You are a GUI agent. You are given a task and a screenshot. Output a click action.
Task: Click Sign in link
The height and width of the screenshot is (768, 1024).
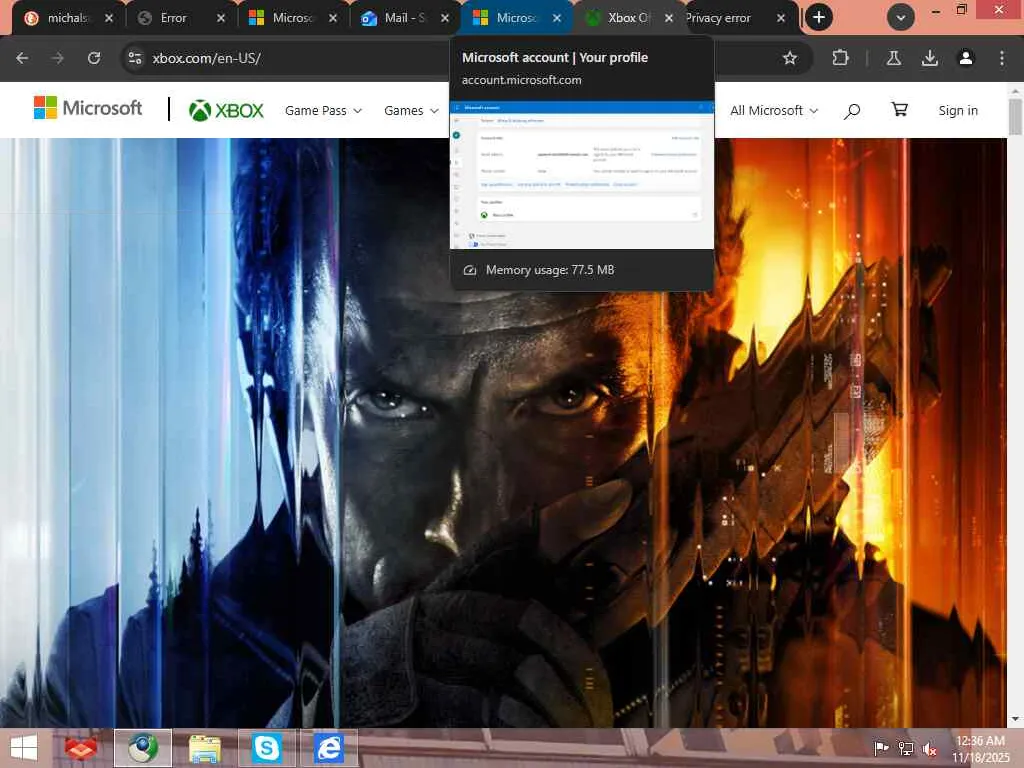[x=958, y=110]
